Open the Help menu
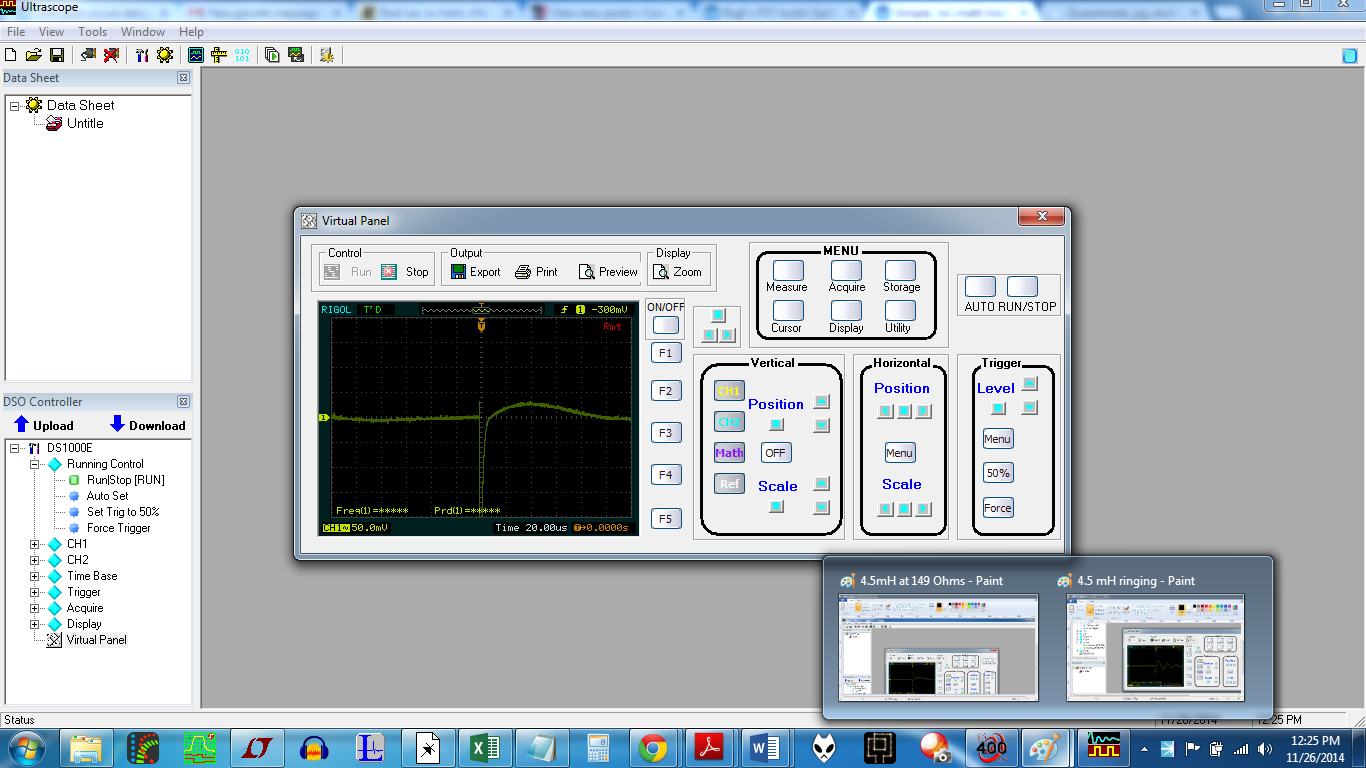 191,32
